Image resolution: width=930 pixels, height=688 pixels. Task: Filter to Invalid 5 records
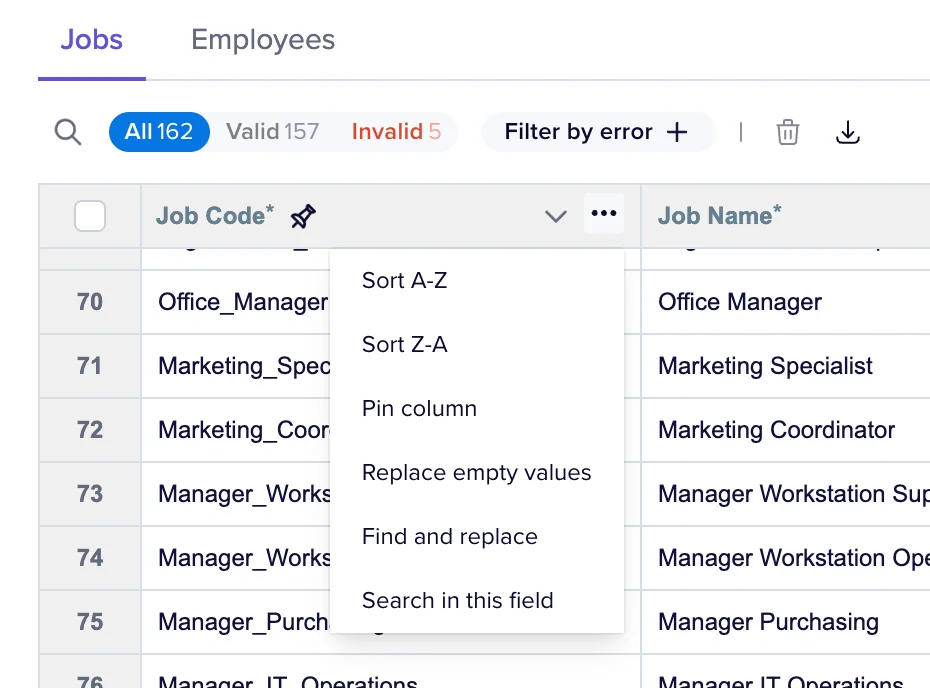[x=396, y=132]
